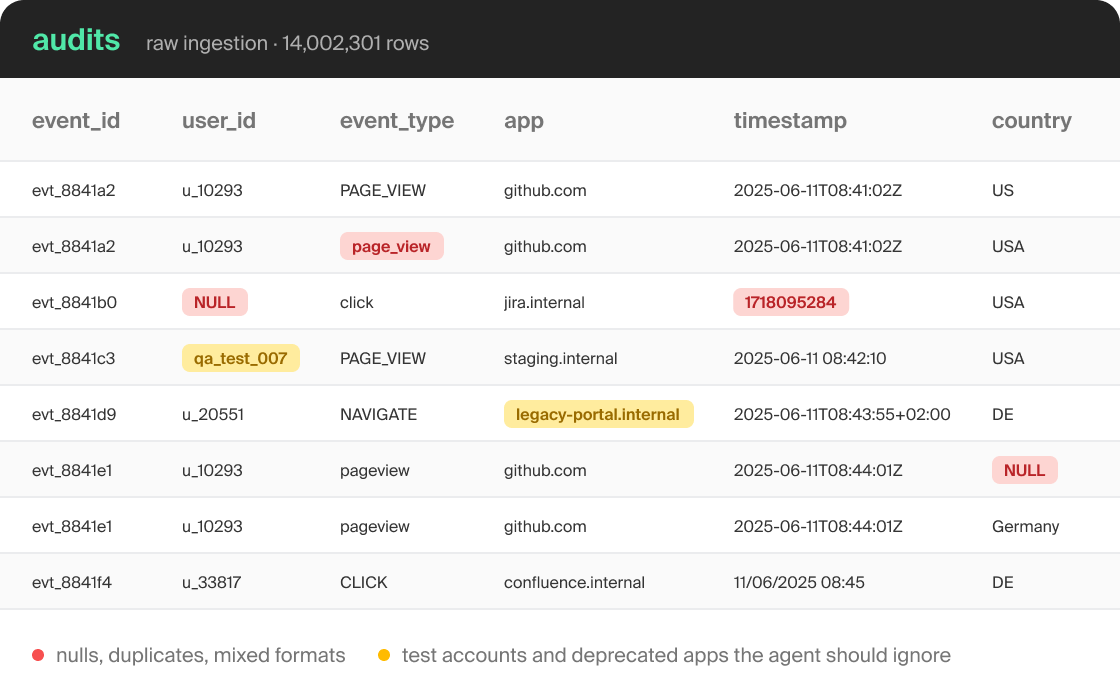Select the user_id column header

219,120
